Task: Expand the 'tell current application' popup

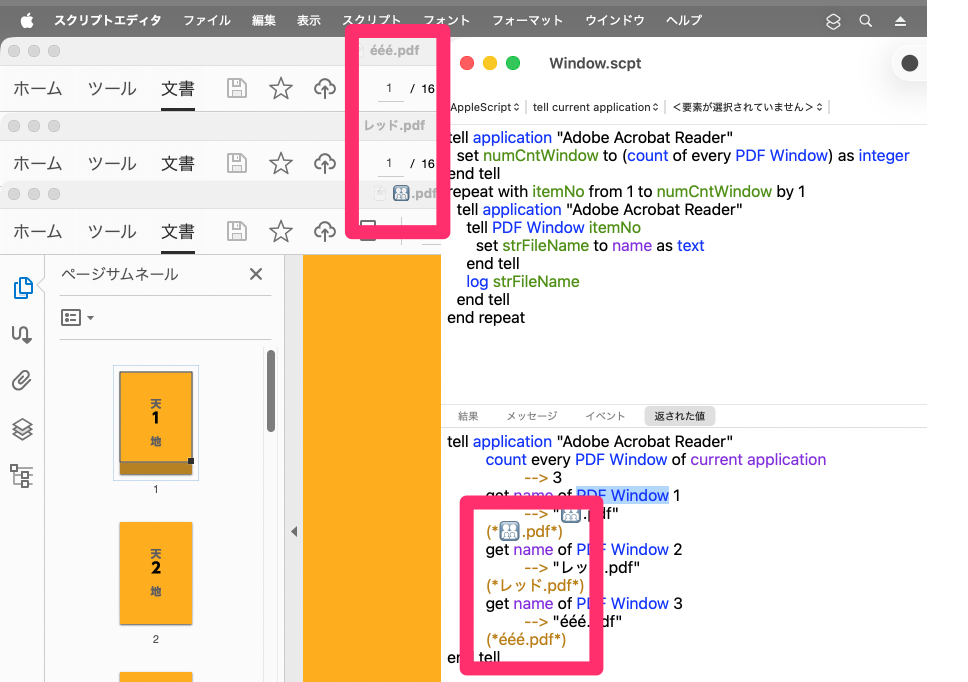Action: 595,107
